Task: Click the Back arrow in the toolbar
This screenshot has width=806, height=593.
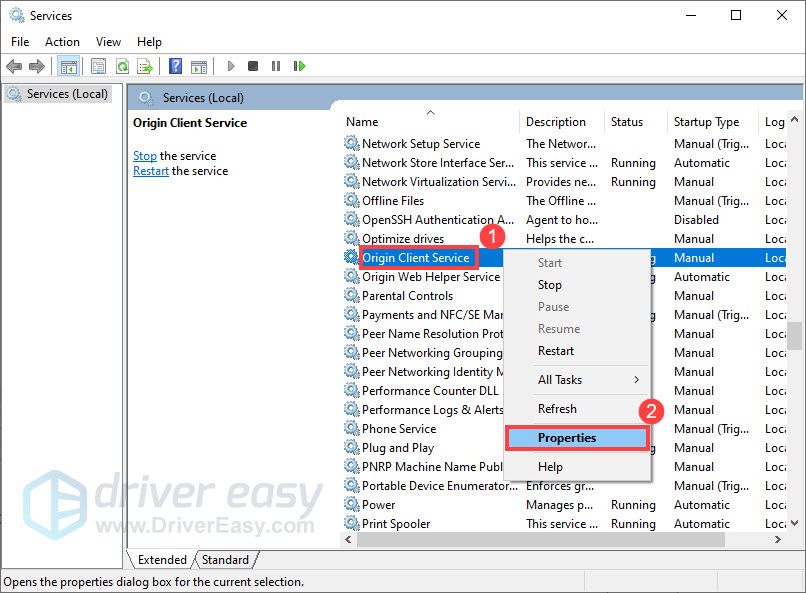Action: pos(14,66)
